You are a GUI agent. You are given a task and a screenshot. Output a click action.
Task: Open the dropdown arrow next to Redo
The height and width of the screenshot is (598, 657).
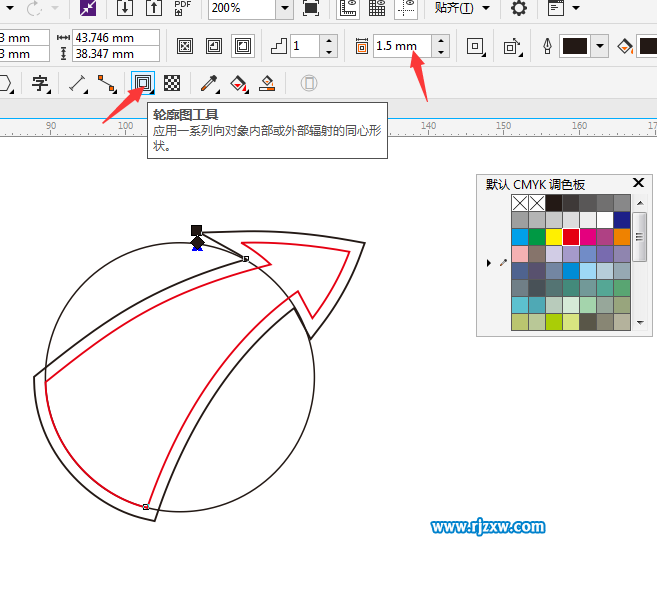55,8
